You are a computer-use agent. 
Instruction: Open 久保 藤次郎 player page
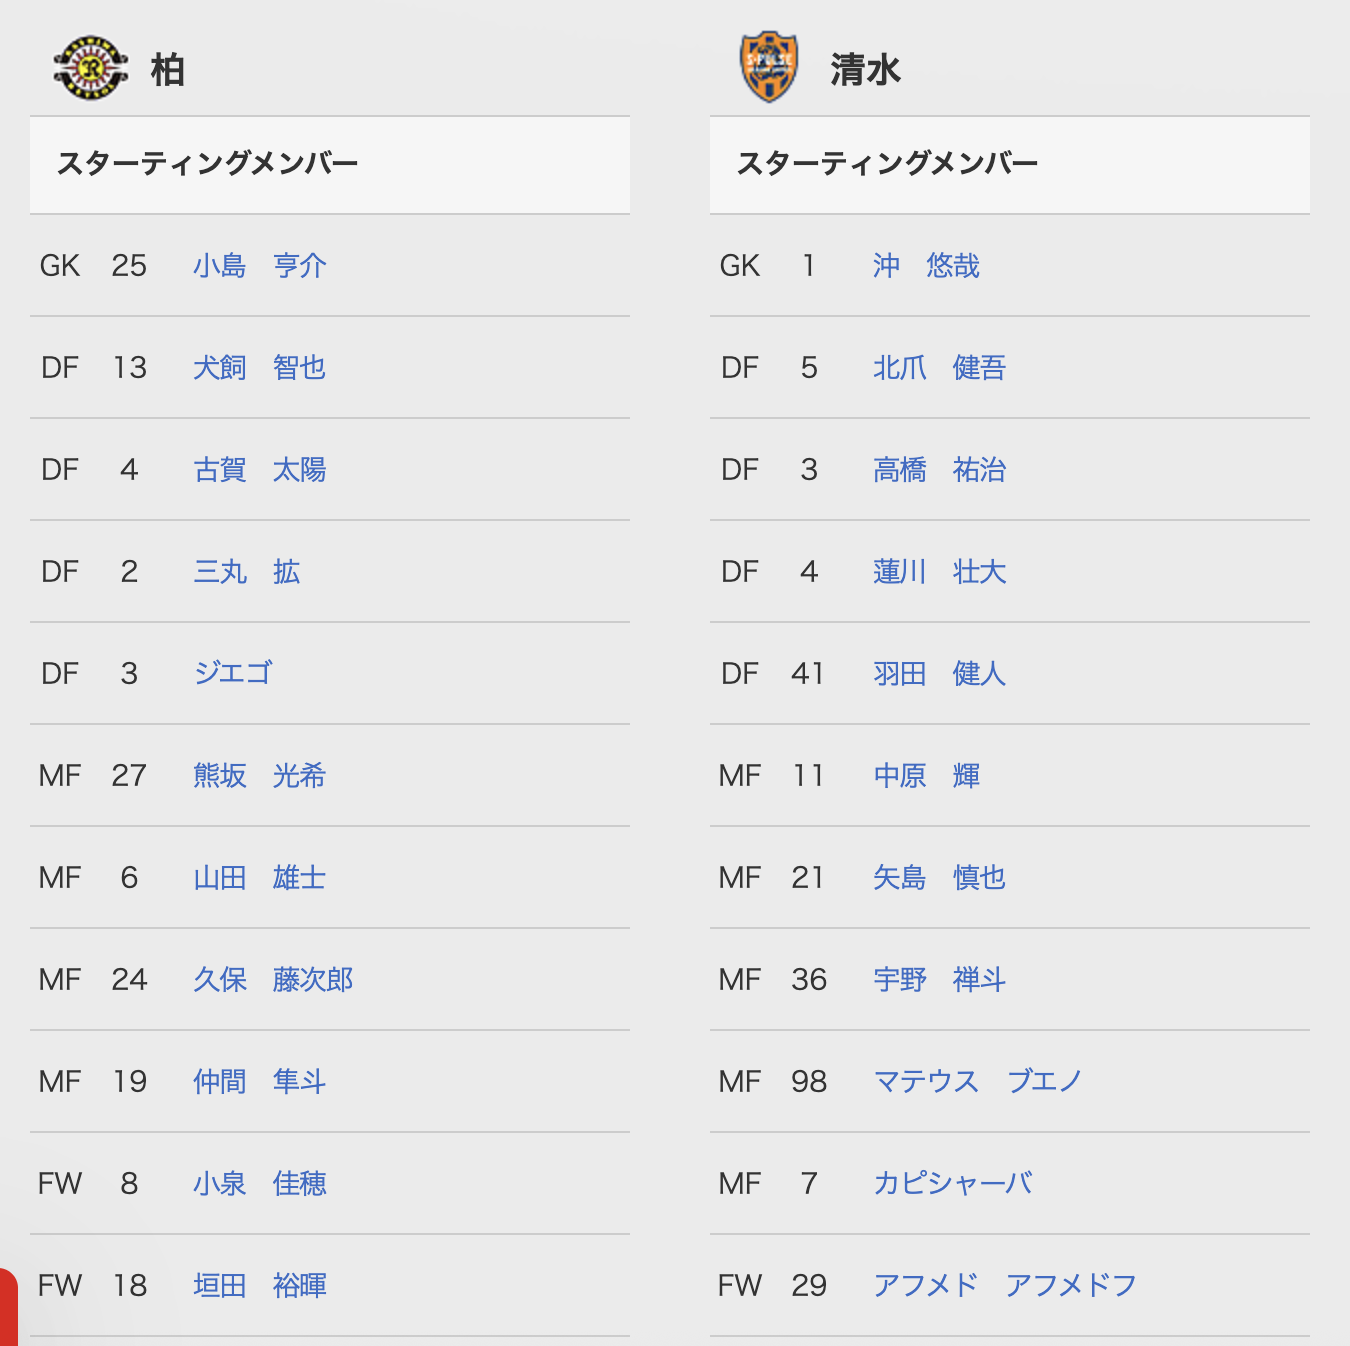[273, 980]
